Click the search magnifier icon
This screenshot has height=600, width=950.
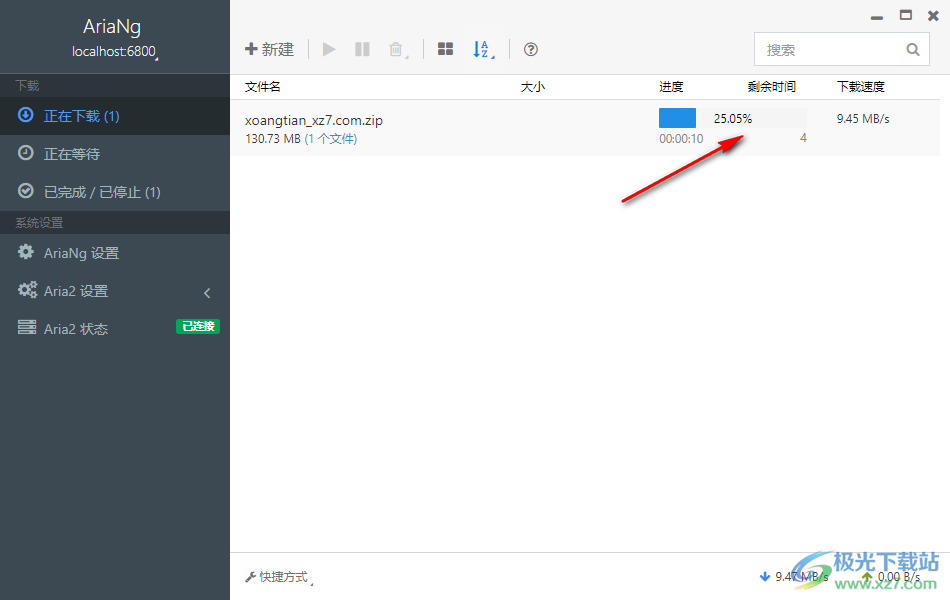(913, 50)
